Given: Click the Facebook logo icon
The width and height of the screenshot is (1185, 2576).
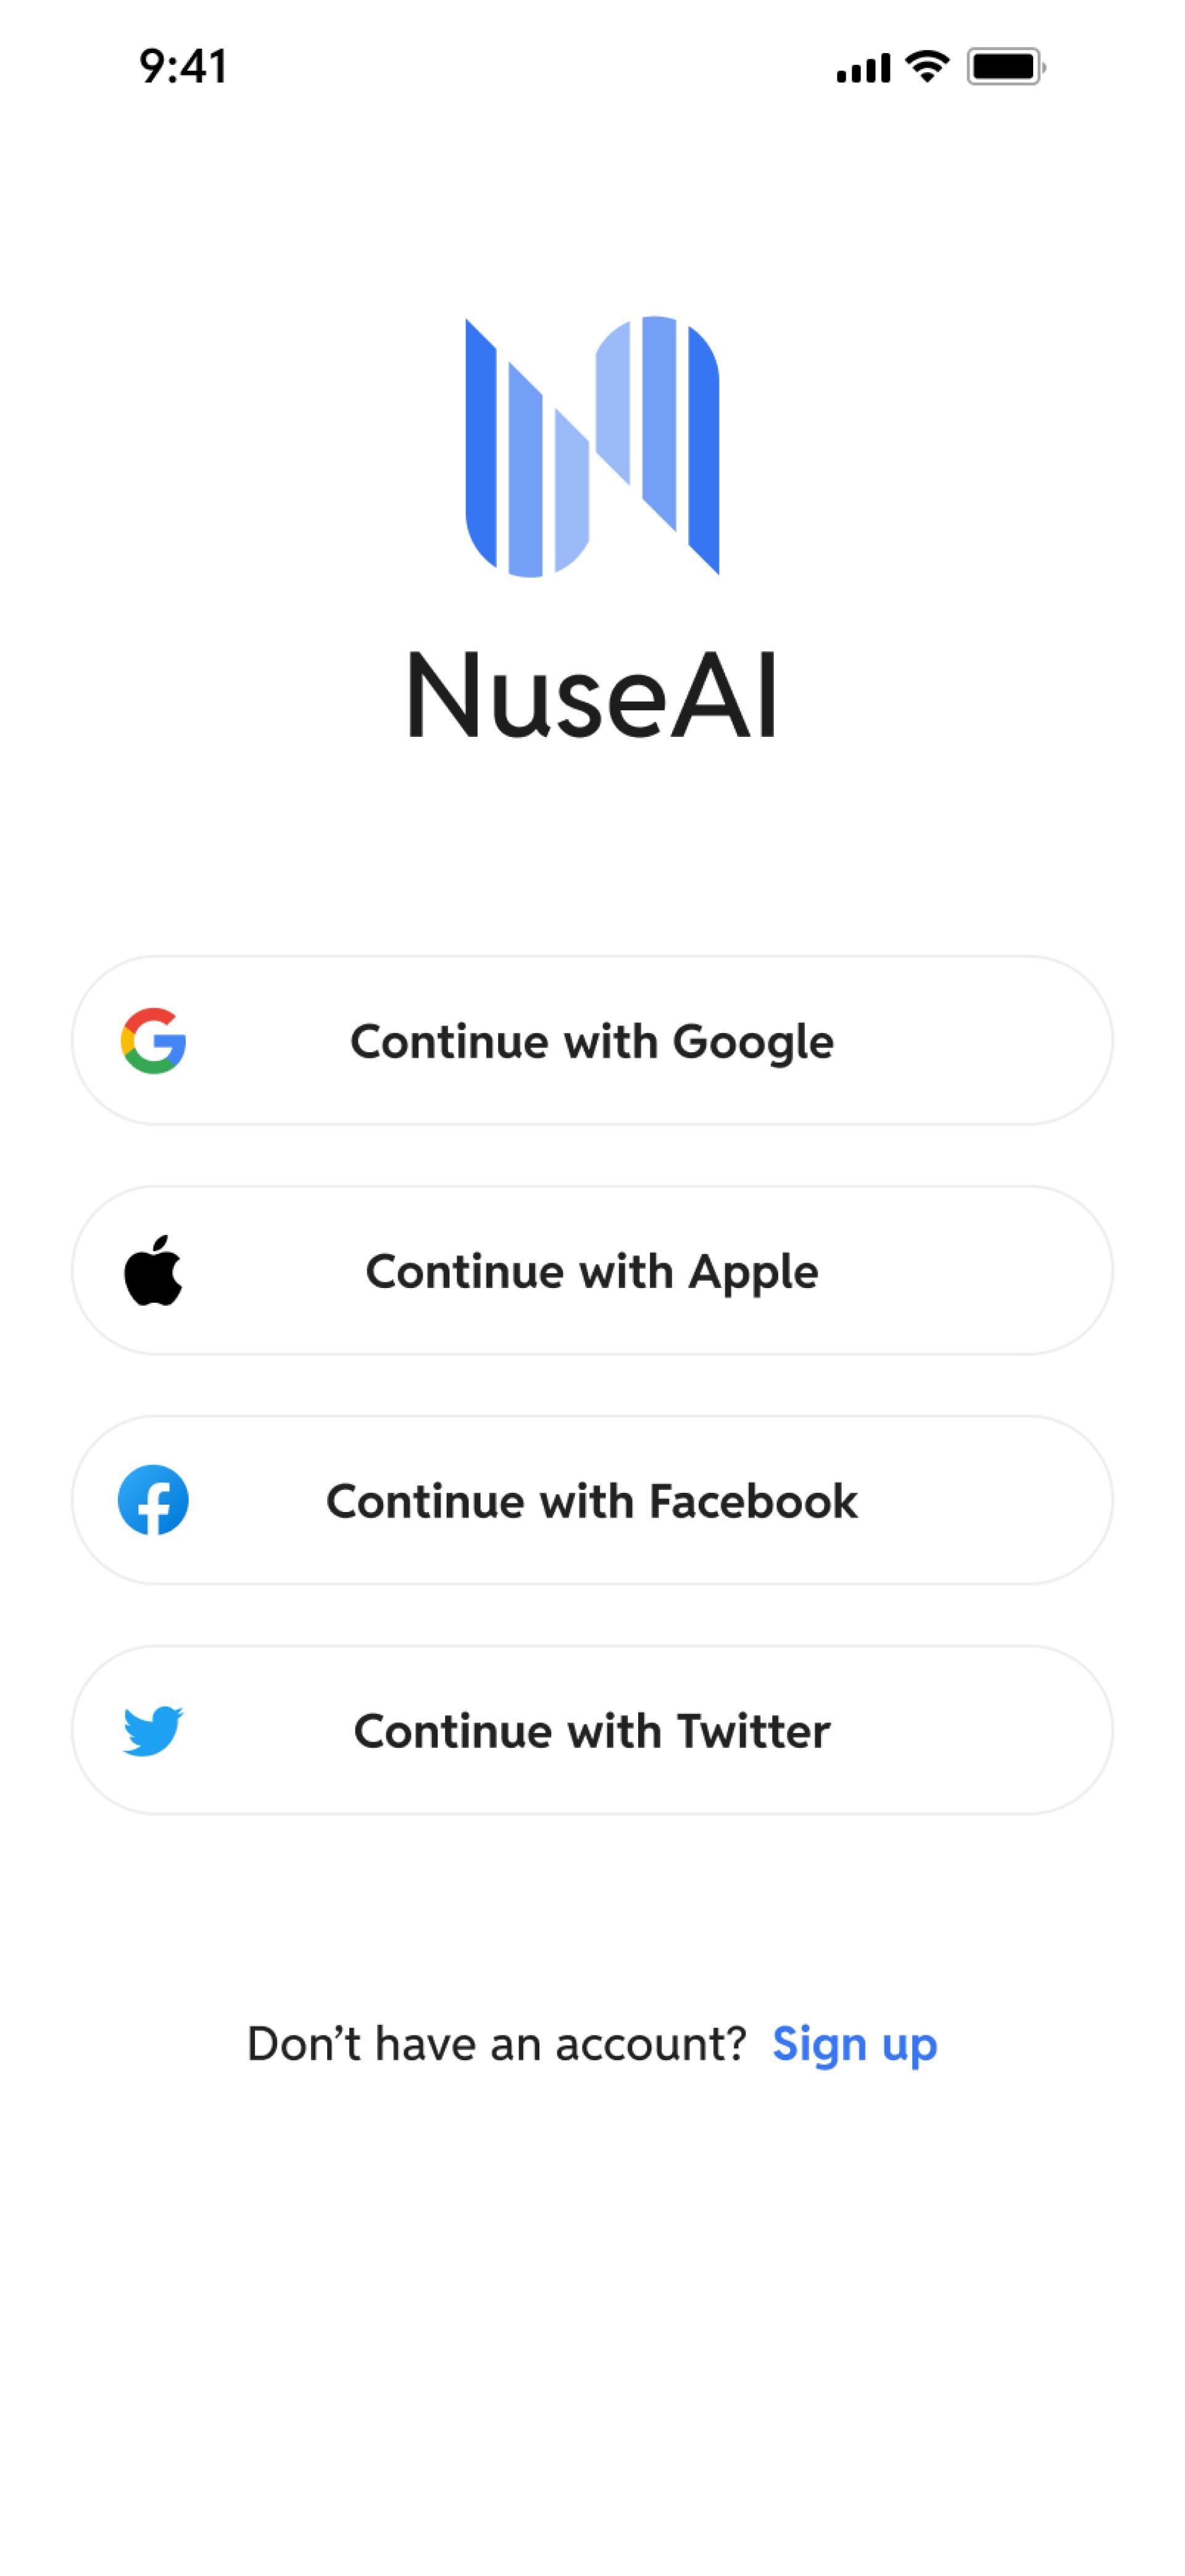Looking at the screenshot, I should point(153,1500).
